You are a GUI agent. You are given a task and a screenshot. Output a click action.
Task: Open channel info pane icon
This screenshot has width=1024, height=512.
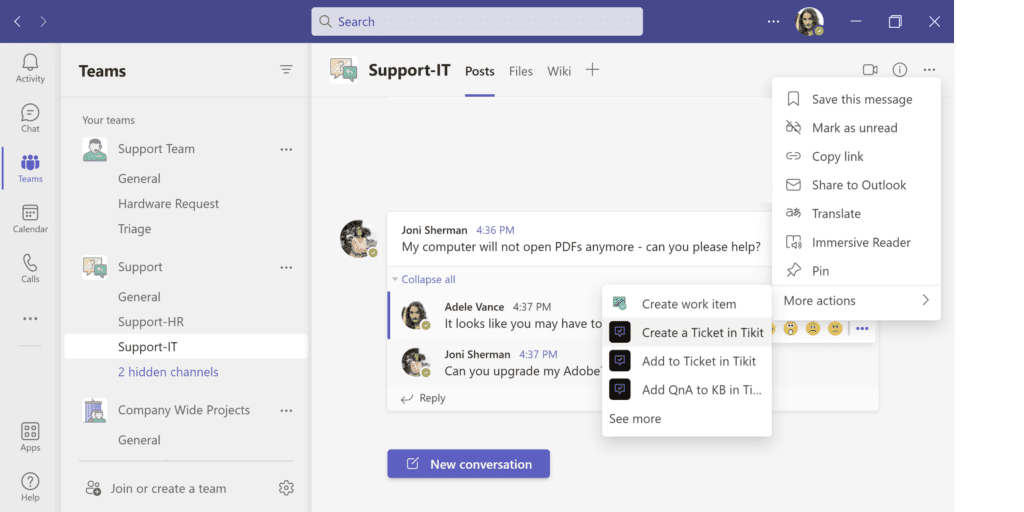(900, 69)
